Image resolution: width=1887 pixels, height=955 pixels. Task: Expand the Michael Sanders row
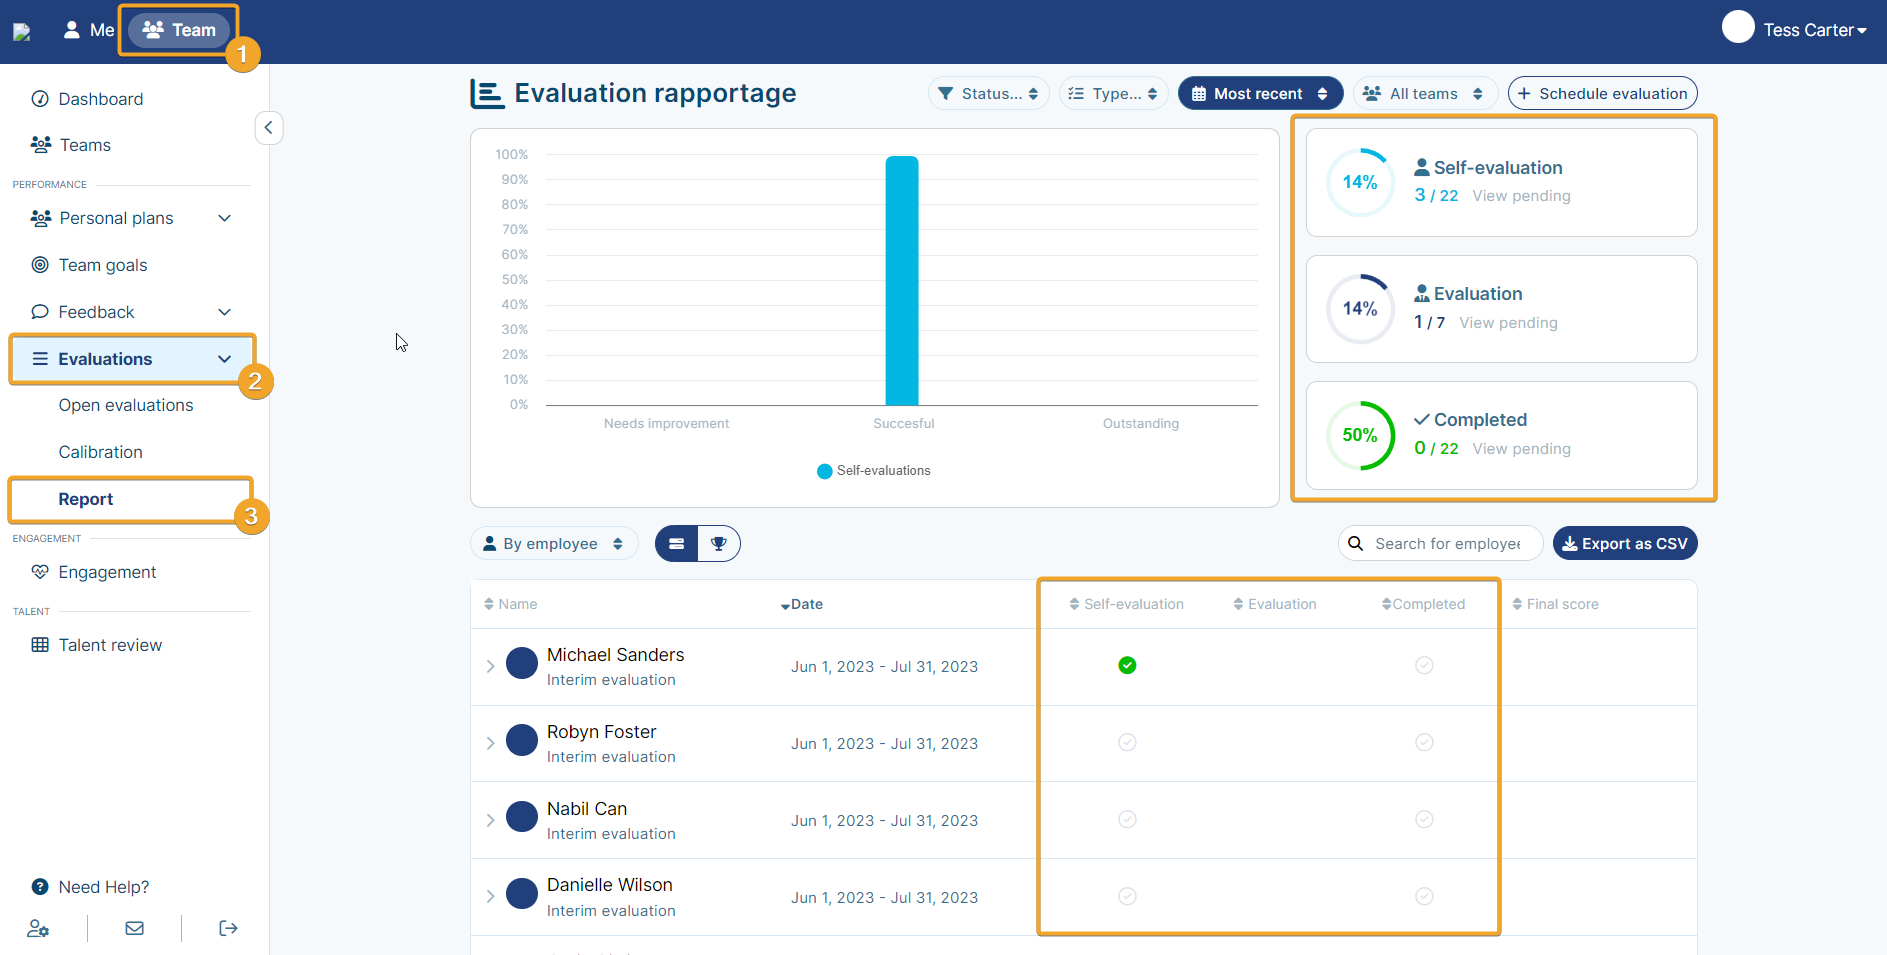[490, 666]
